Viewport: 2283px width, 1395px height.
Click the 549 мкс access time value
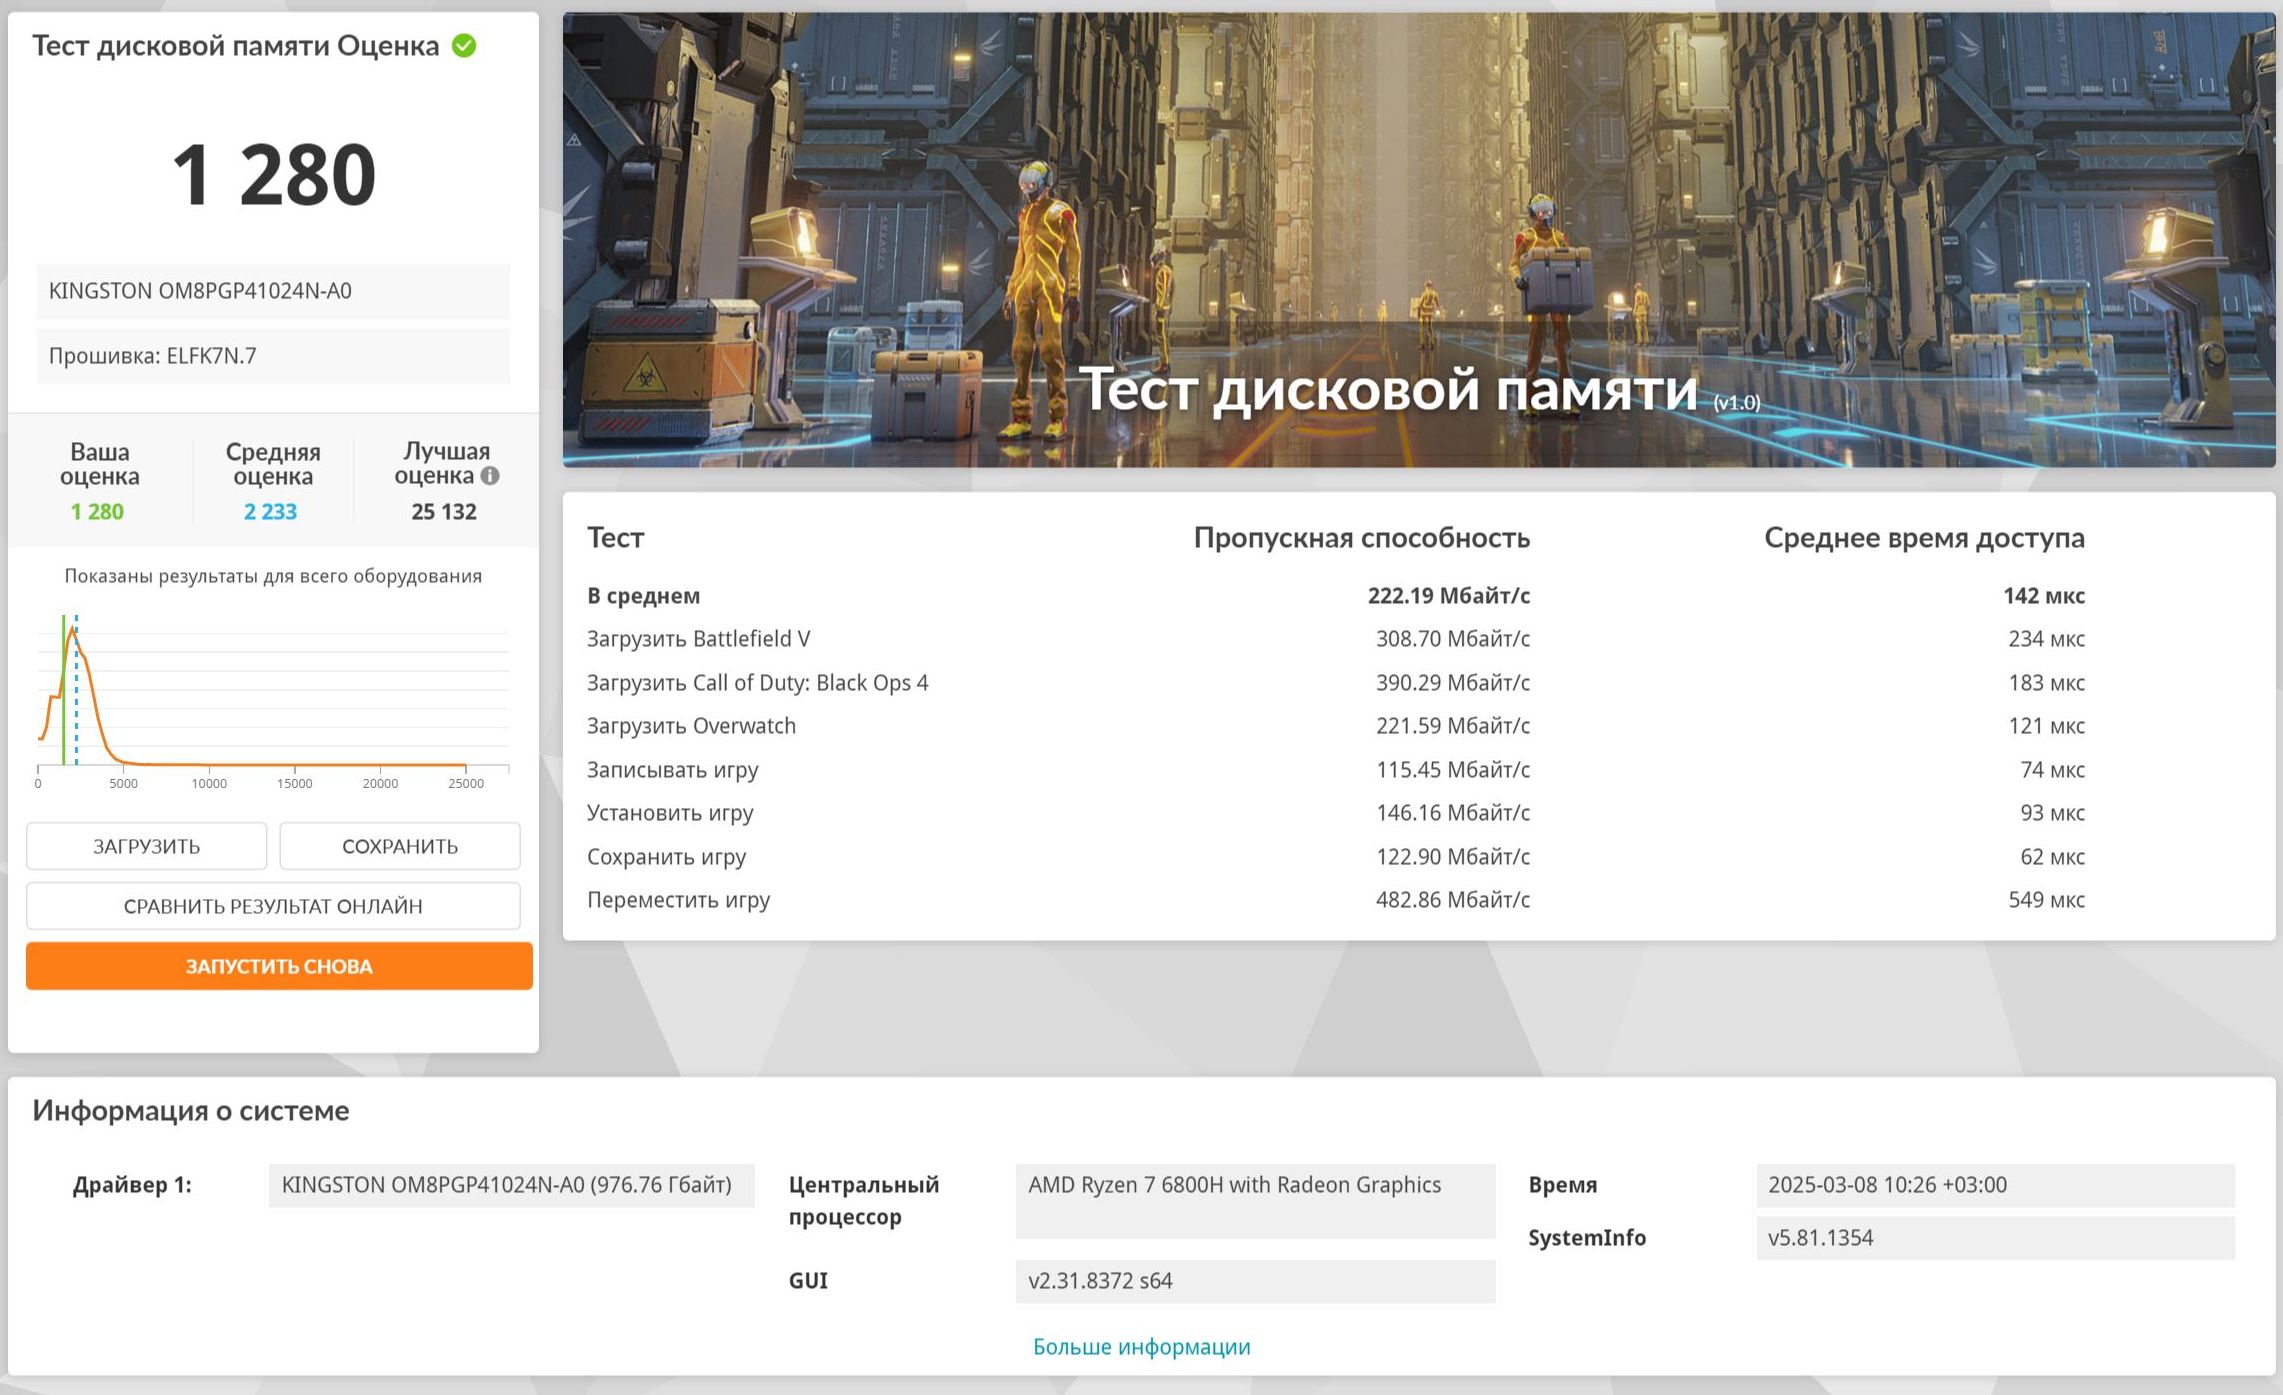tap(2047, 900)
